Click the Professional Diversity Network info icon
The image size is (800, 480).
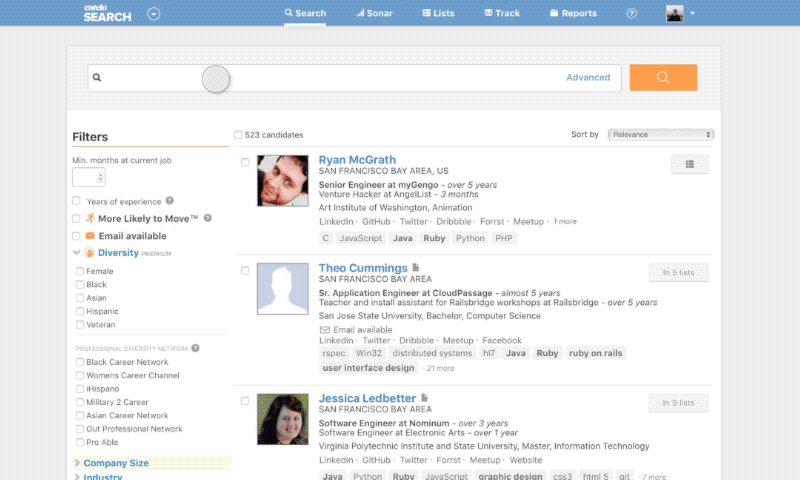[195, 348]
